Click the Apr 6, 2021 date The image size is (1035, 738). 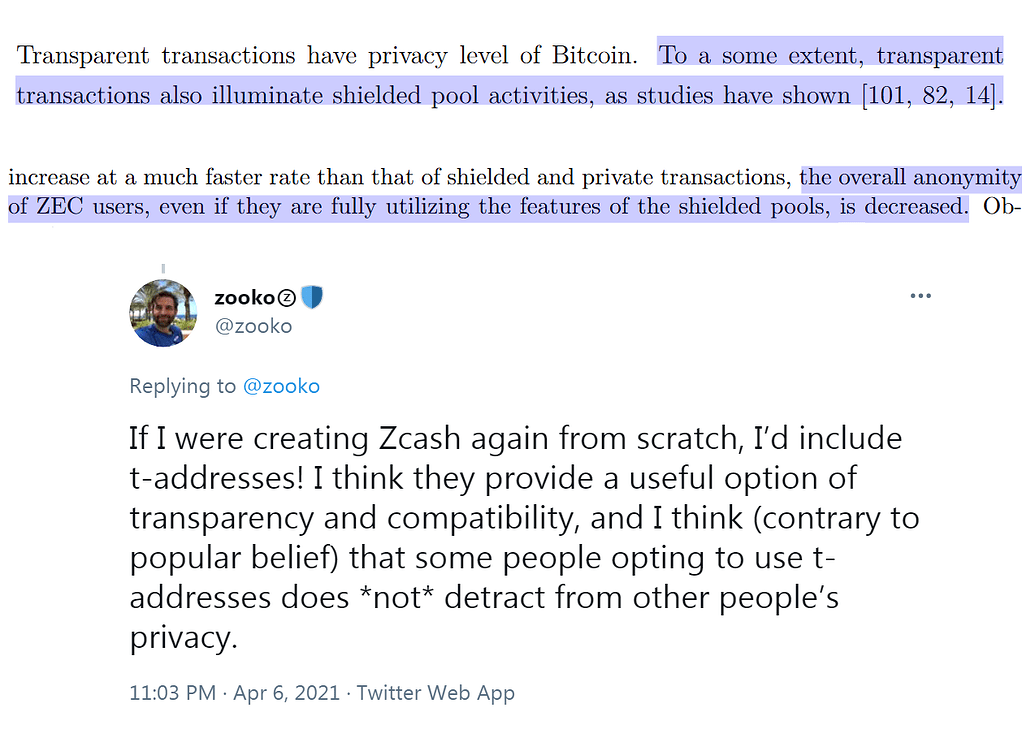(280, 692)
